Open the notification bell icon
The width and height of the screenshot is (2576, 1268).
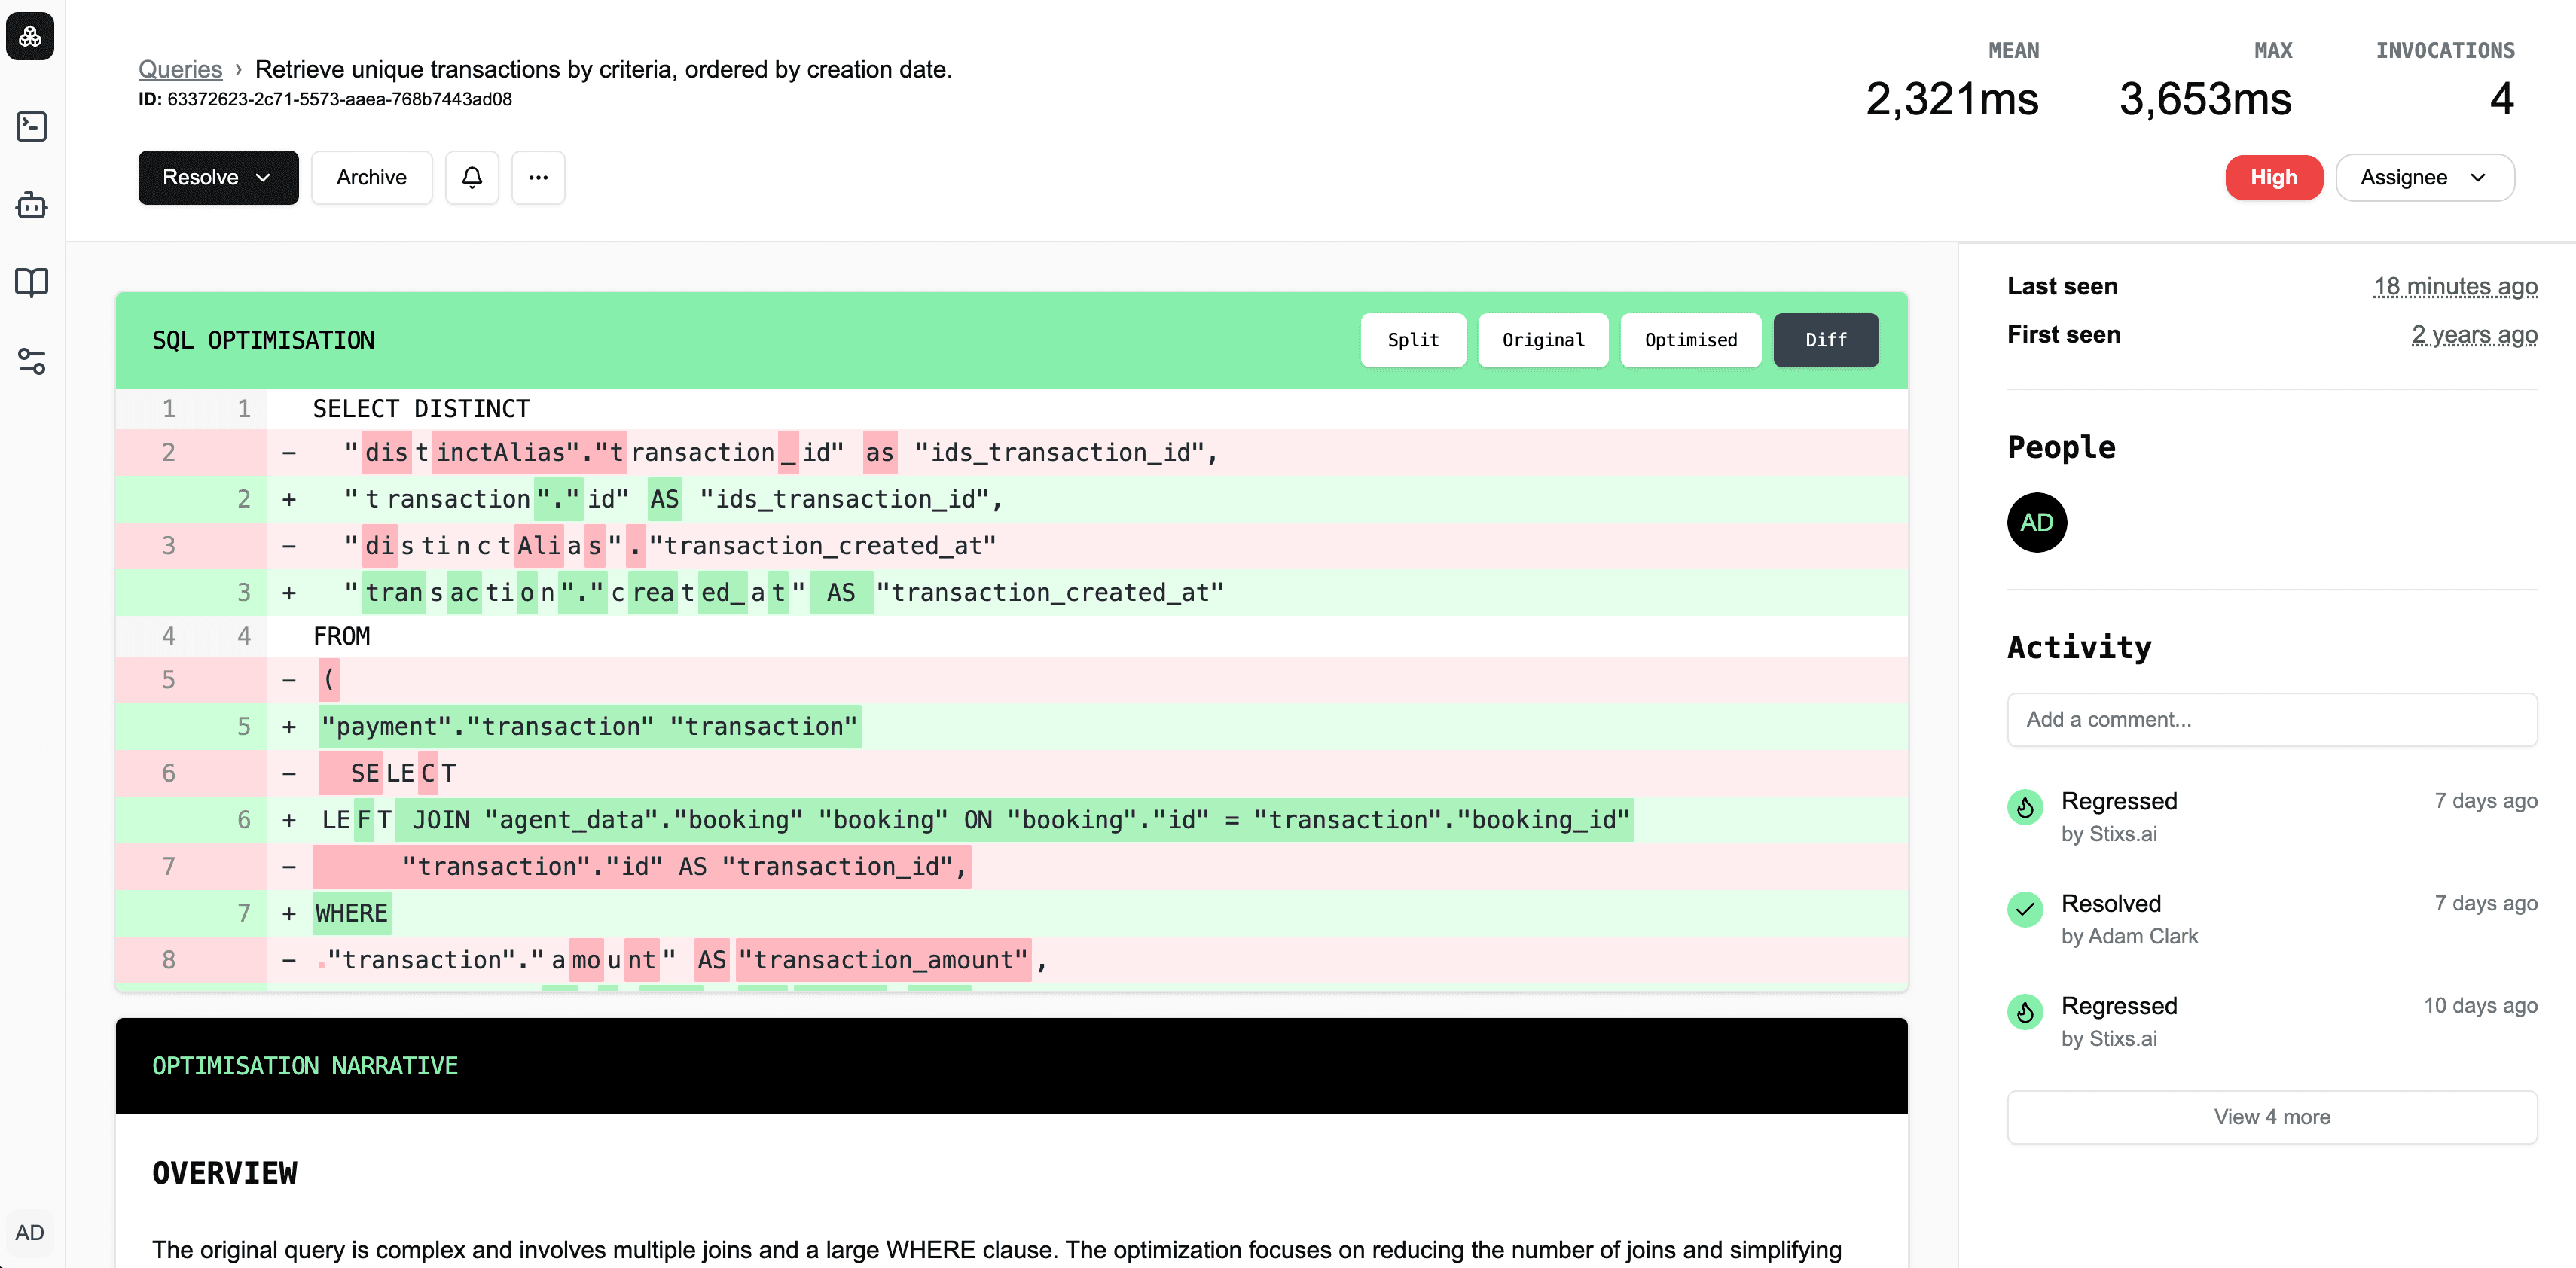(471, 177)
